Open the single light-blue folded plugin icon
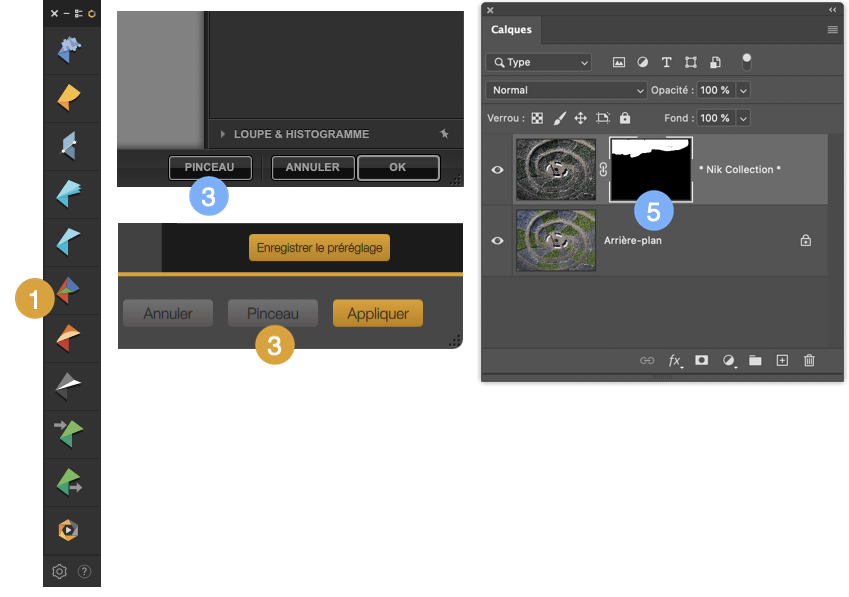 (x=69, y=241)
